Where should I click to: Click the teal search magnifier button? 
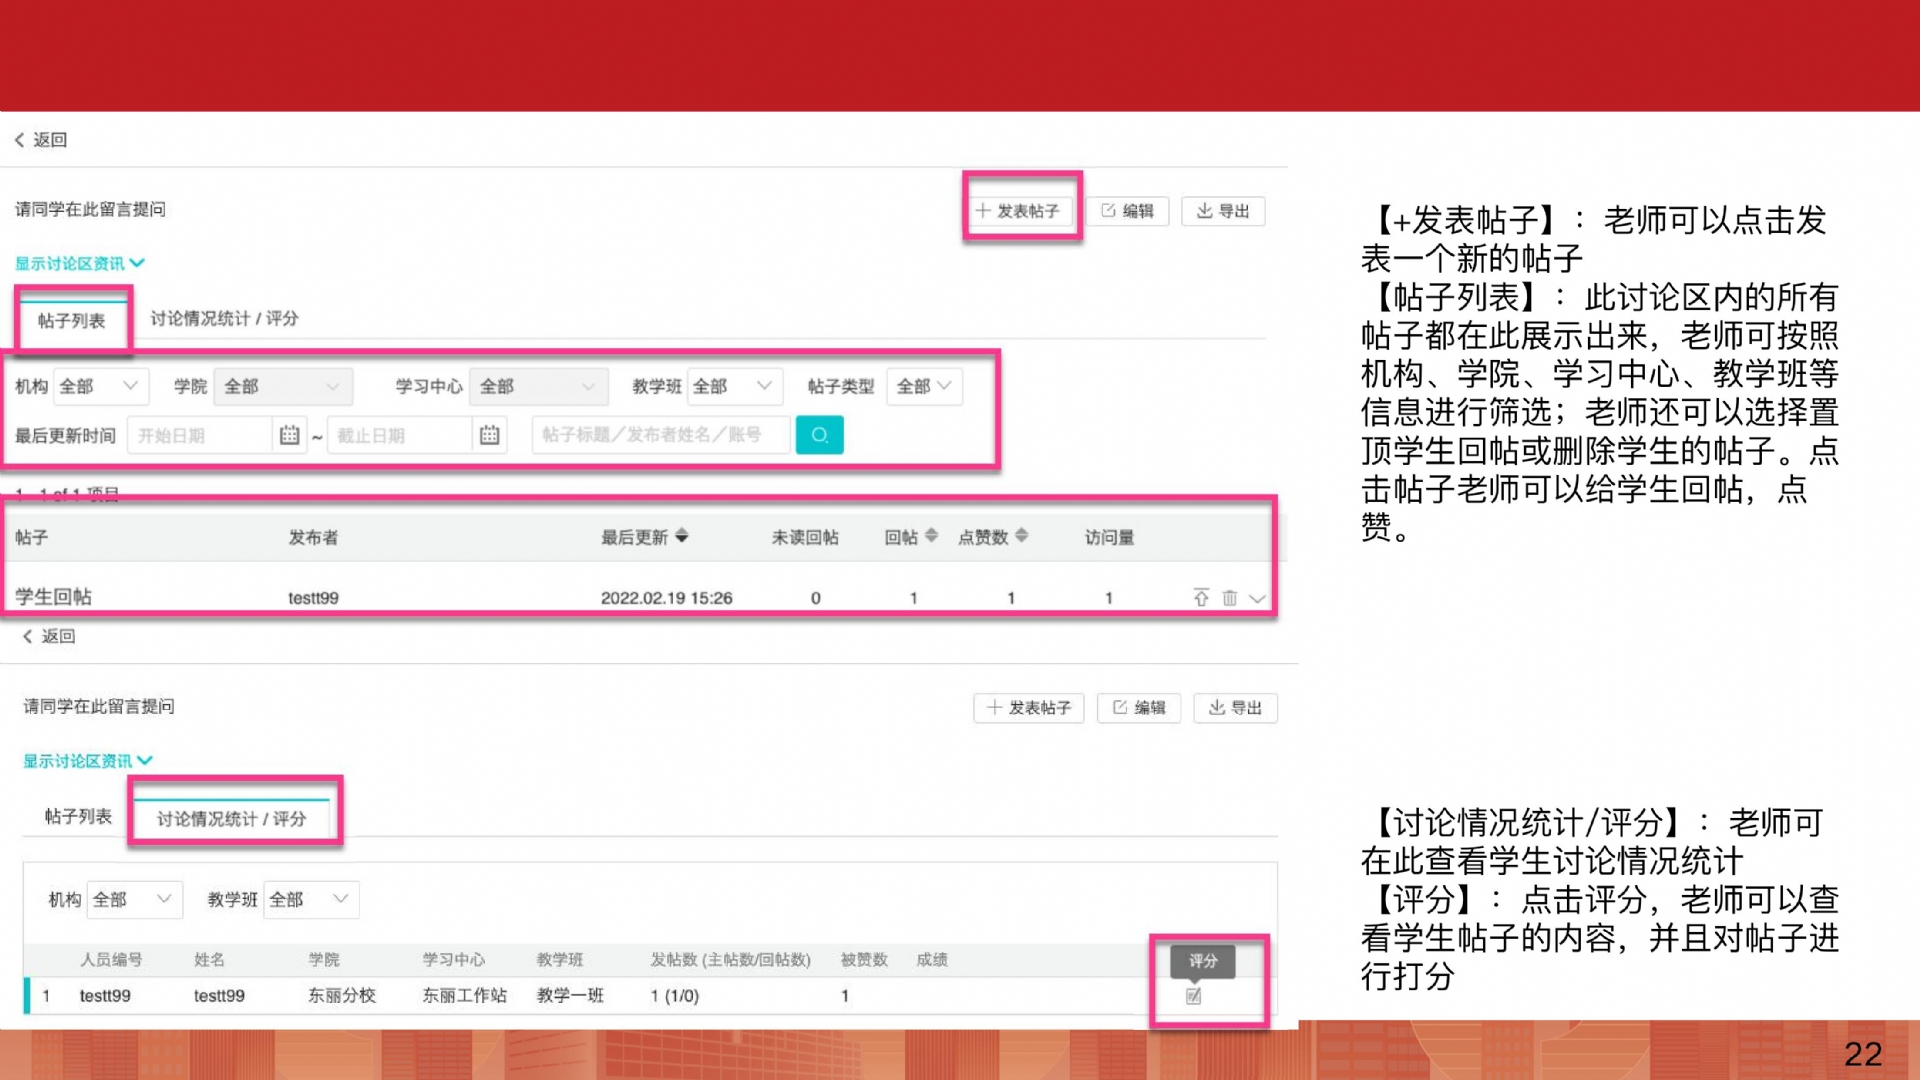(x=819, y=435)
